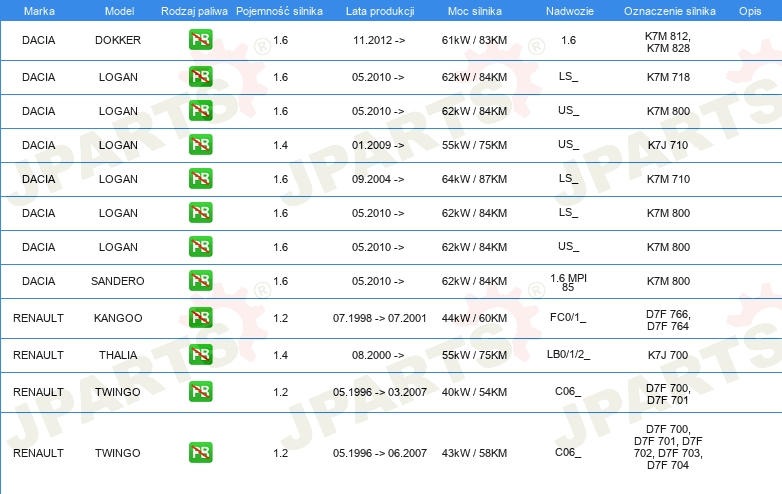Click 55kW / 75KM in the THALIA row

click(474, 355)
